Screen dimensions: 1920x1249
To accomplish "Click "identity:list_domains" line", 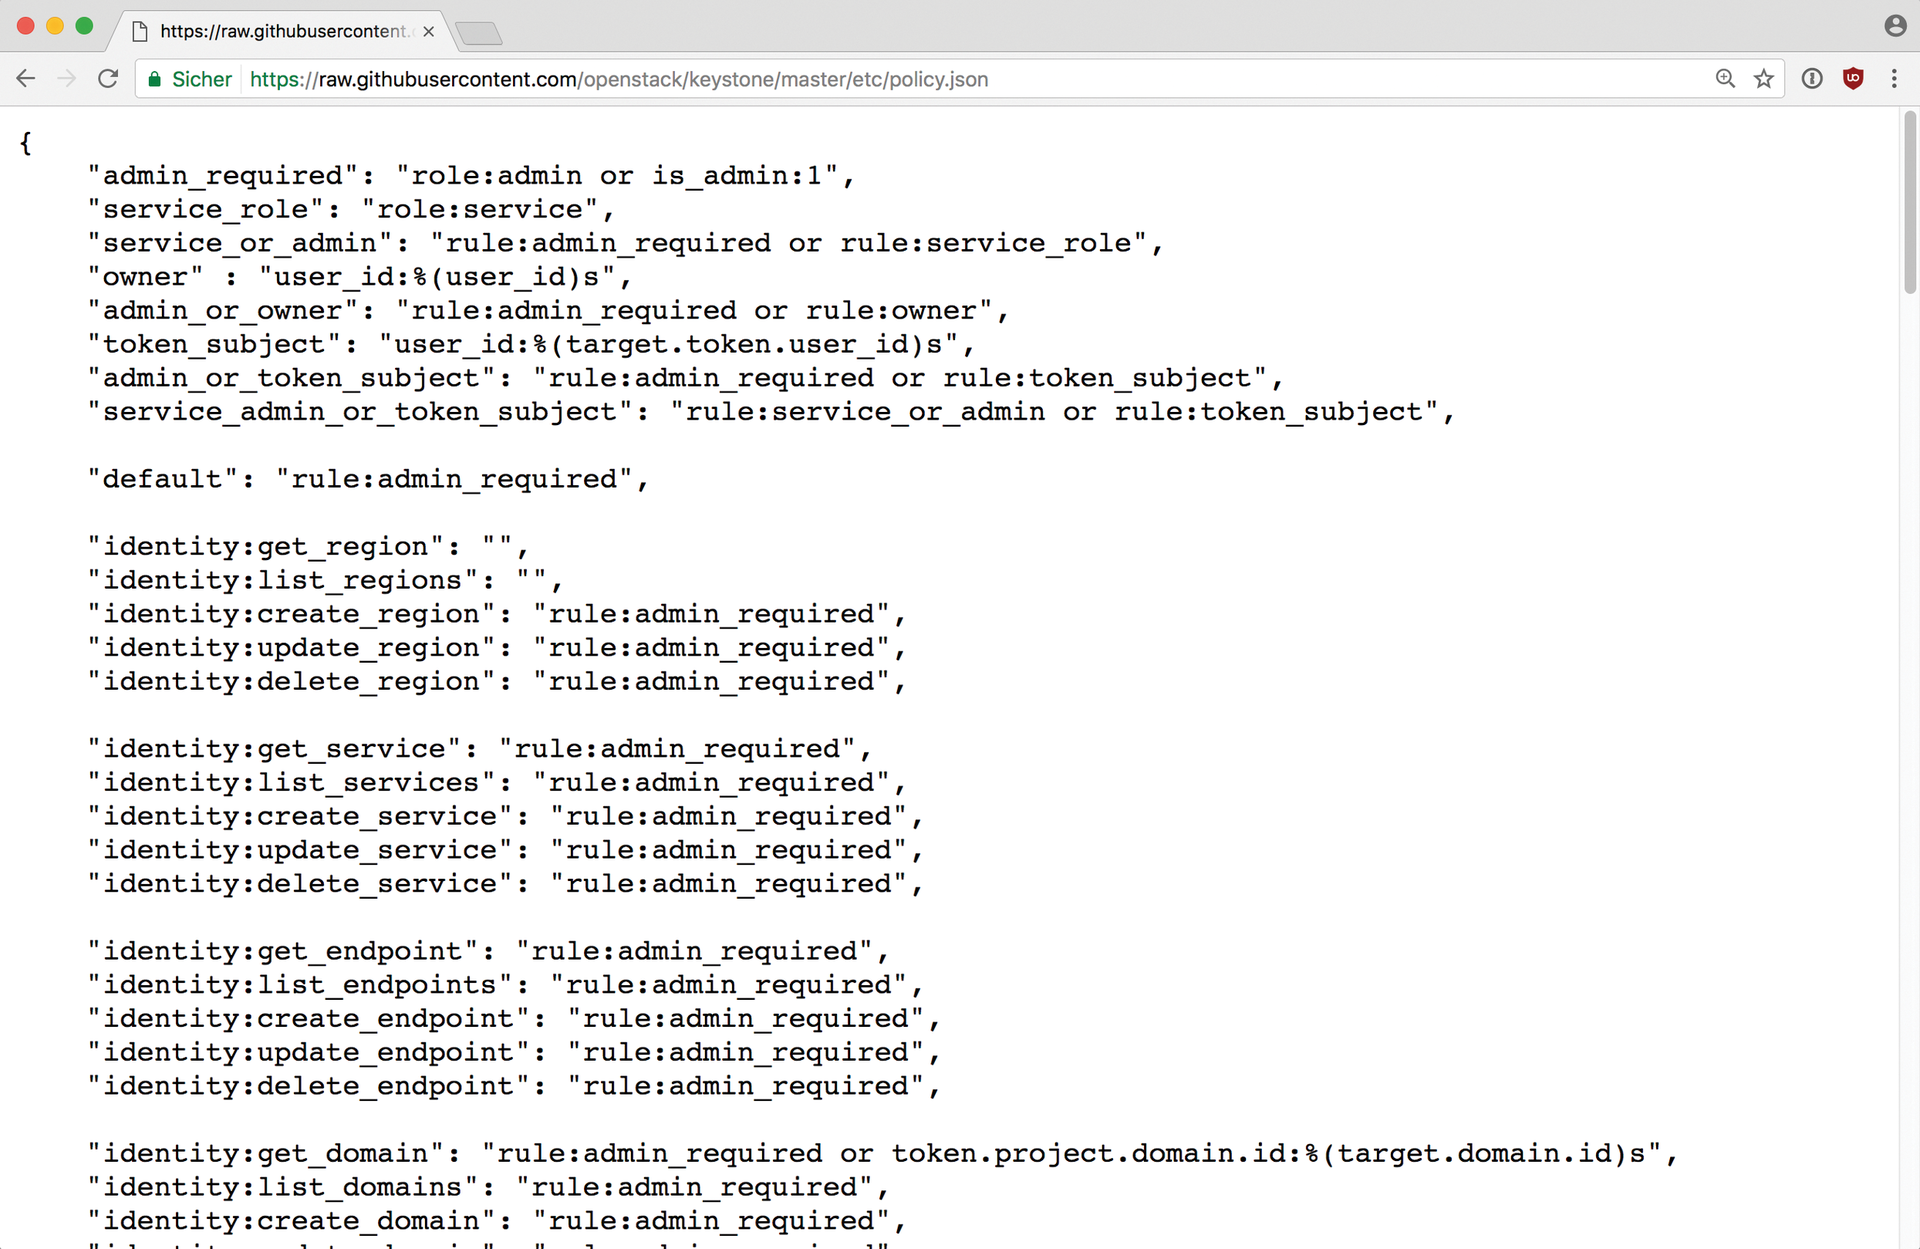I will coord(488,1188).
